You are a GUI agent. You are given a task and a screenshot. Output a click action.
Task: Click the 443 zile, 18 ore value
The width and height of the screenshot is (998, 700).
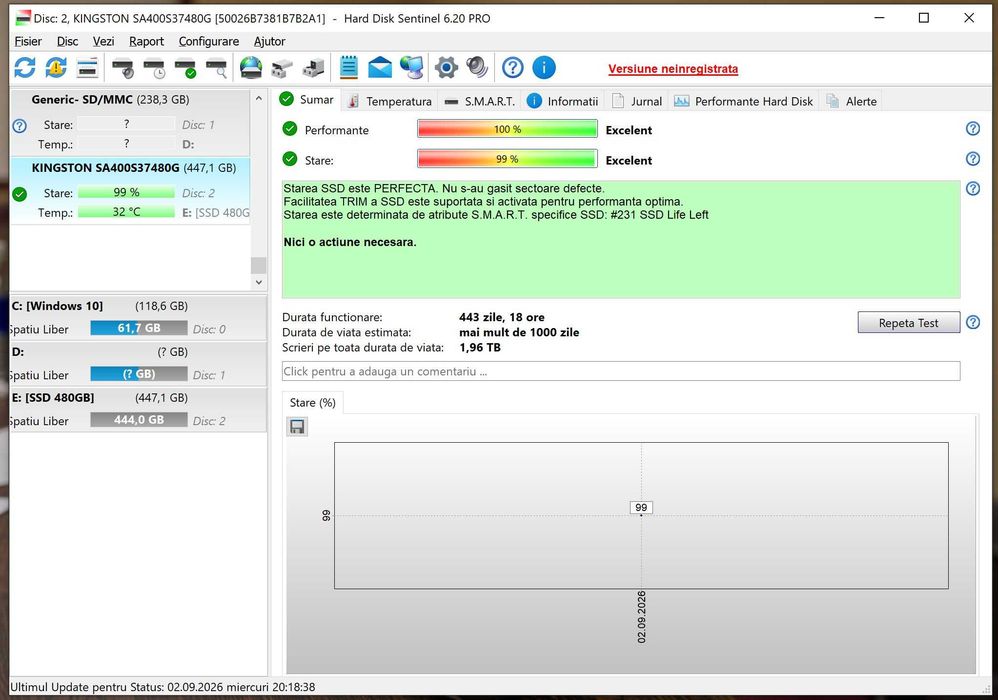tap(502, 317)
